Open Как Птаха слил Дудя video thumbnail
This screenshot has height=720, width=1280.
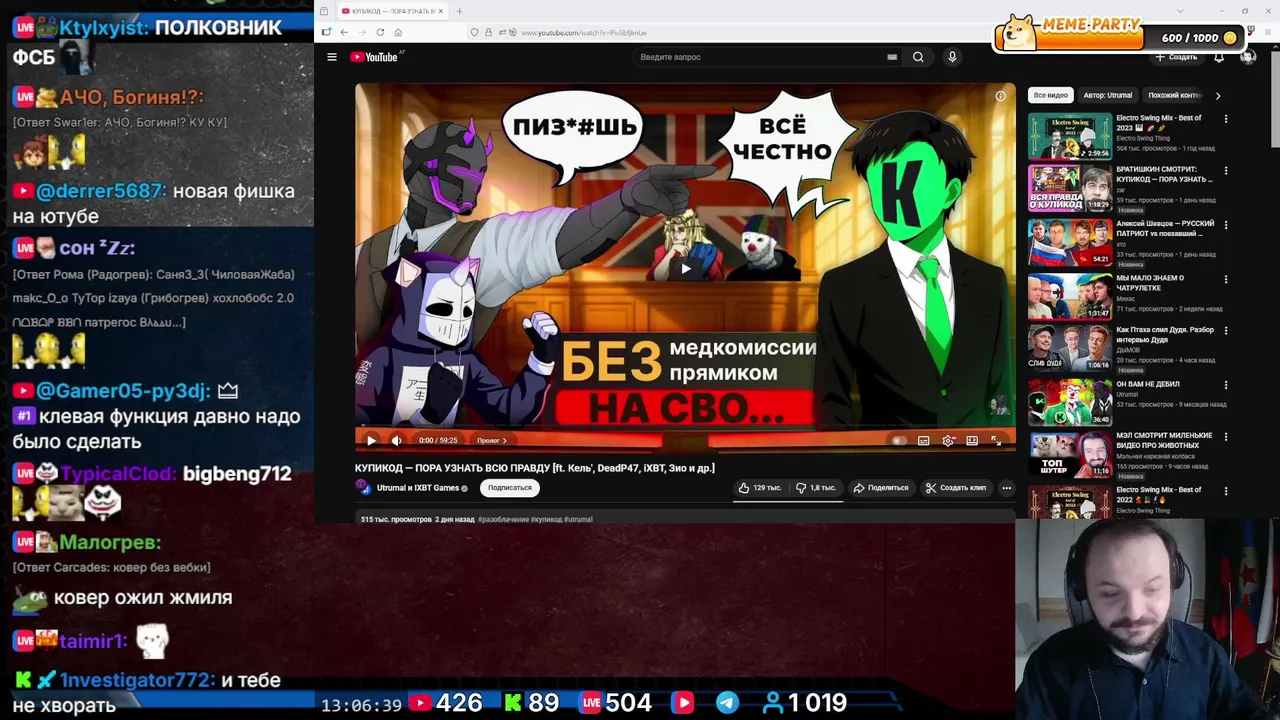click(1070, 348)
